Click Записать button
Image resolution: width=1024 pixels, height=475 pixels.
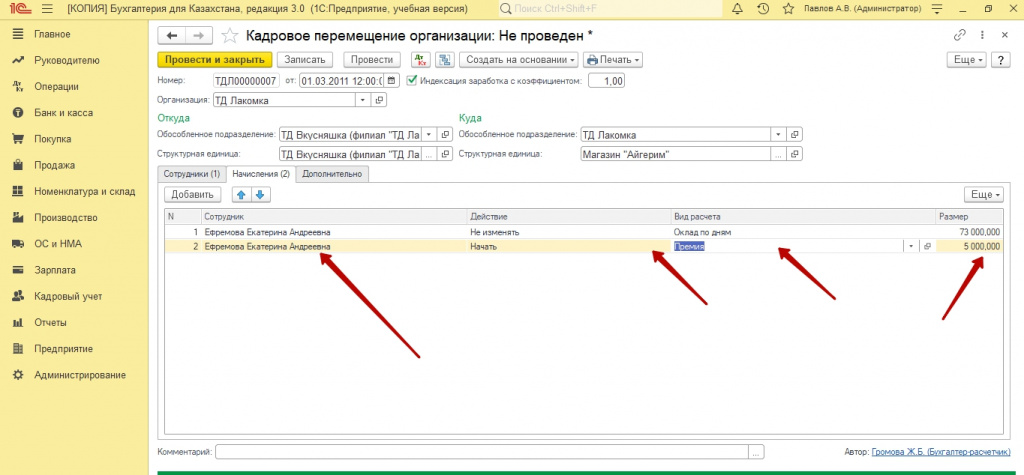[x=305, y=59]
